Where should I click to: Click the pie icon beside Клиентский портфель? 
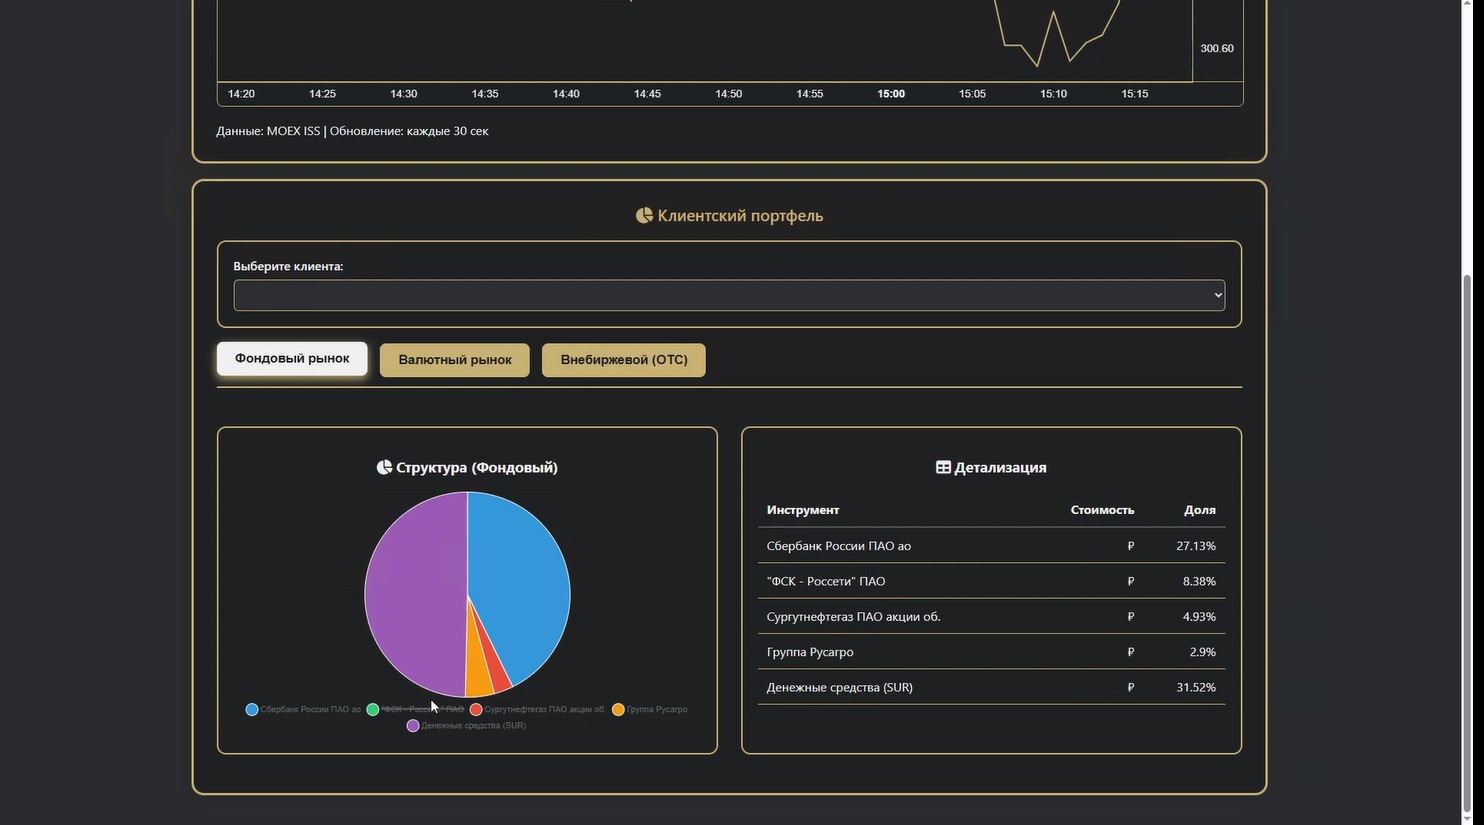pyautogui.click(x=644, y=215)
